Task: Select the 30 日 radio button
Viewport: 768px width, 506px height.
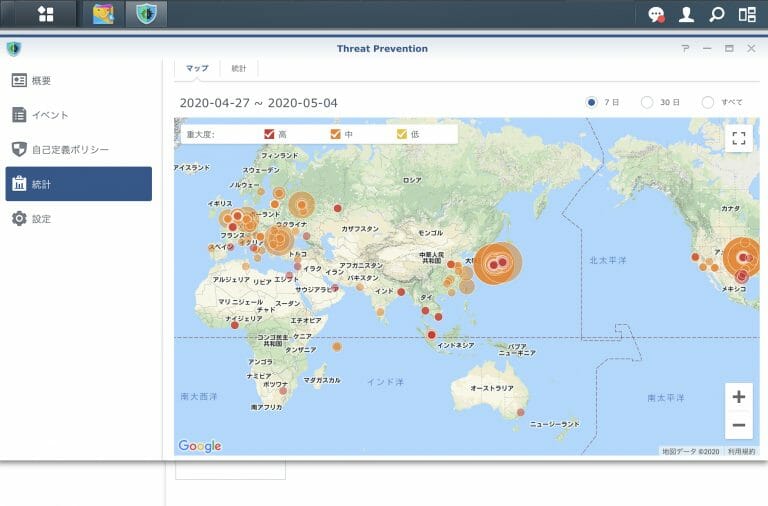Action: 647,102
